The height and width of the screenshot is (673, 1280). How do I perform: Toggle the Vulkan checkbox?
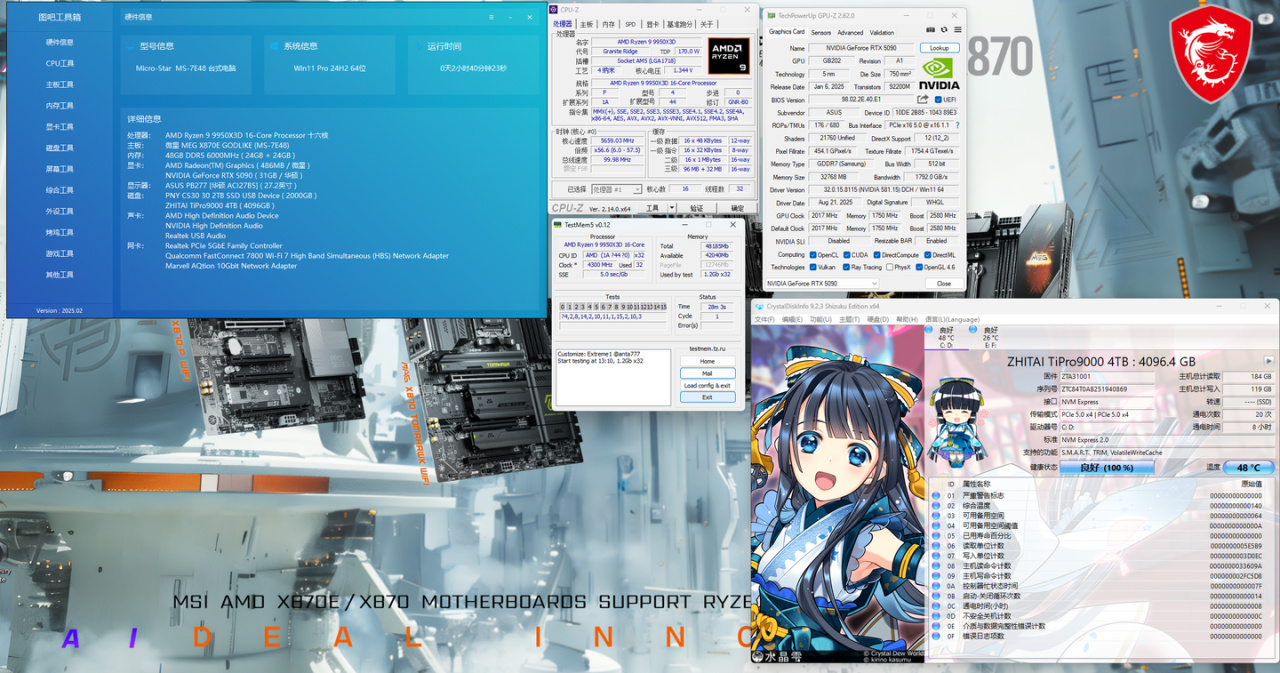(813, 267)
